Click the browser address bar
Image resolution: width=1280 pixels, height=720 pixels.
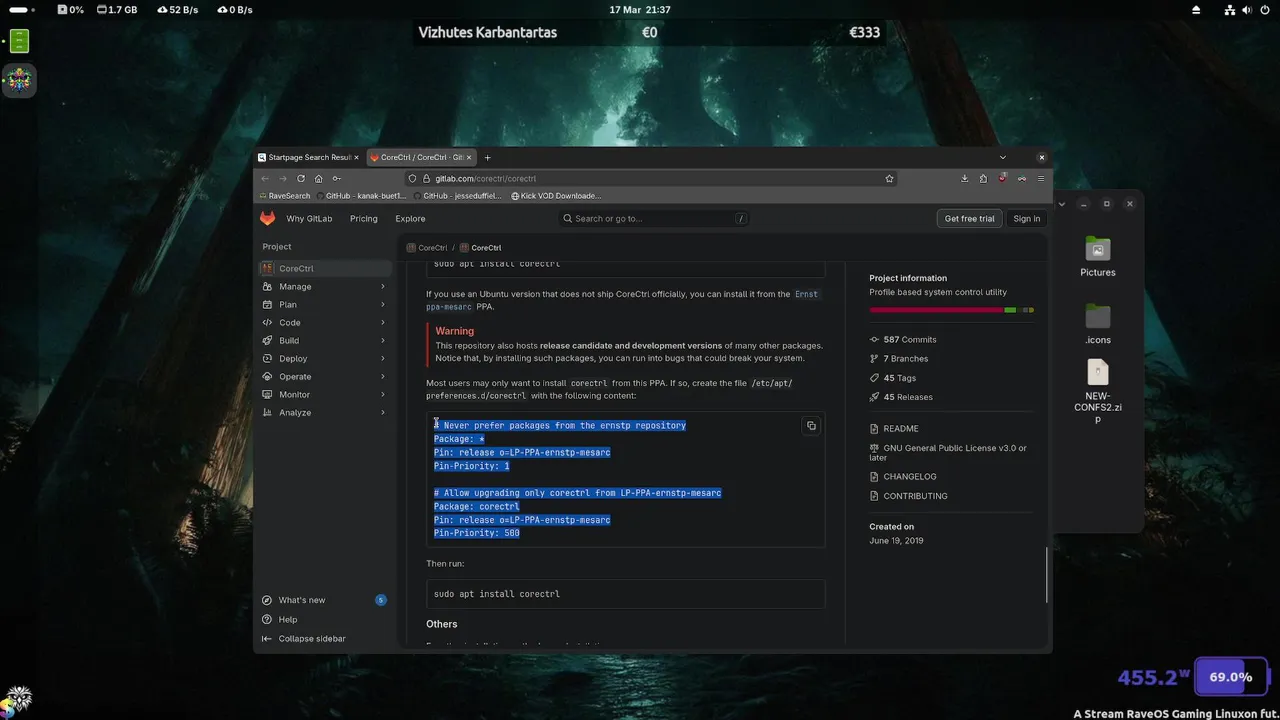point(650,178)
